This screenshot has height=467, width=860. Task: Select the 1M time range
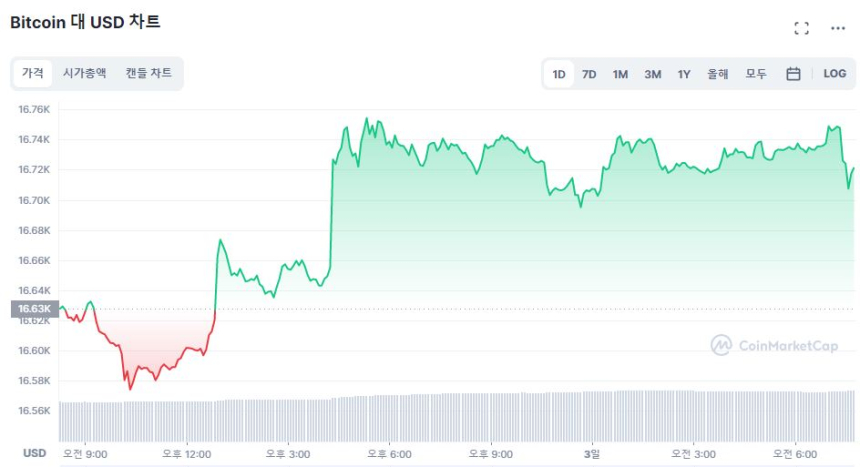pyautogui.click(x=620, y=74)
